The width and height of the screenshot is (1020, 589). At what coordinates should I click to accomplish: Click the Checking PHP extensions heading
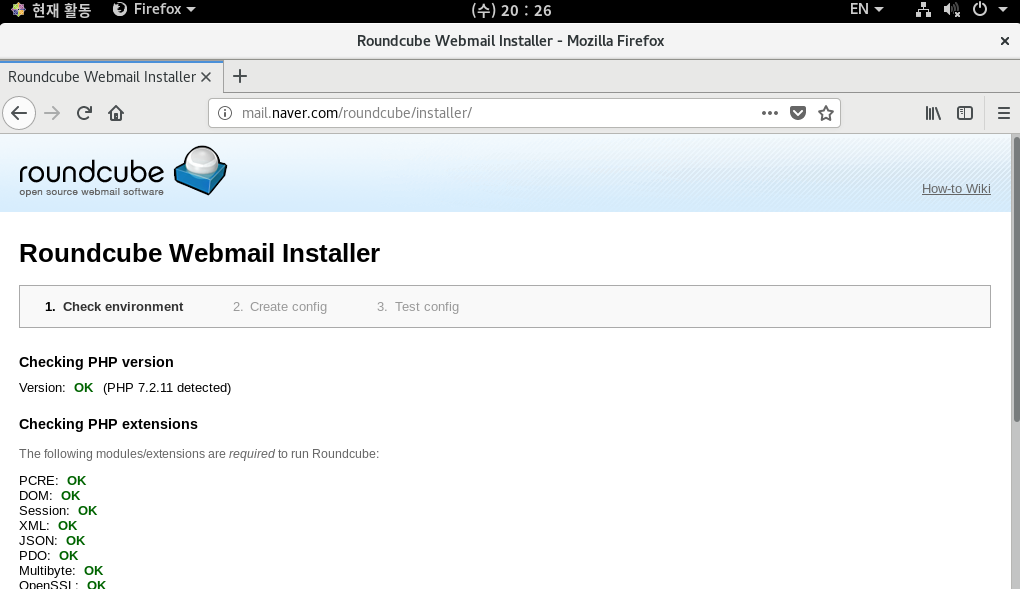point(108,424)
